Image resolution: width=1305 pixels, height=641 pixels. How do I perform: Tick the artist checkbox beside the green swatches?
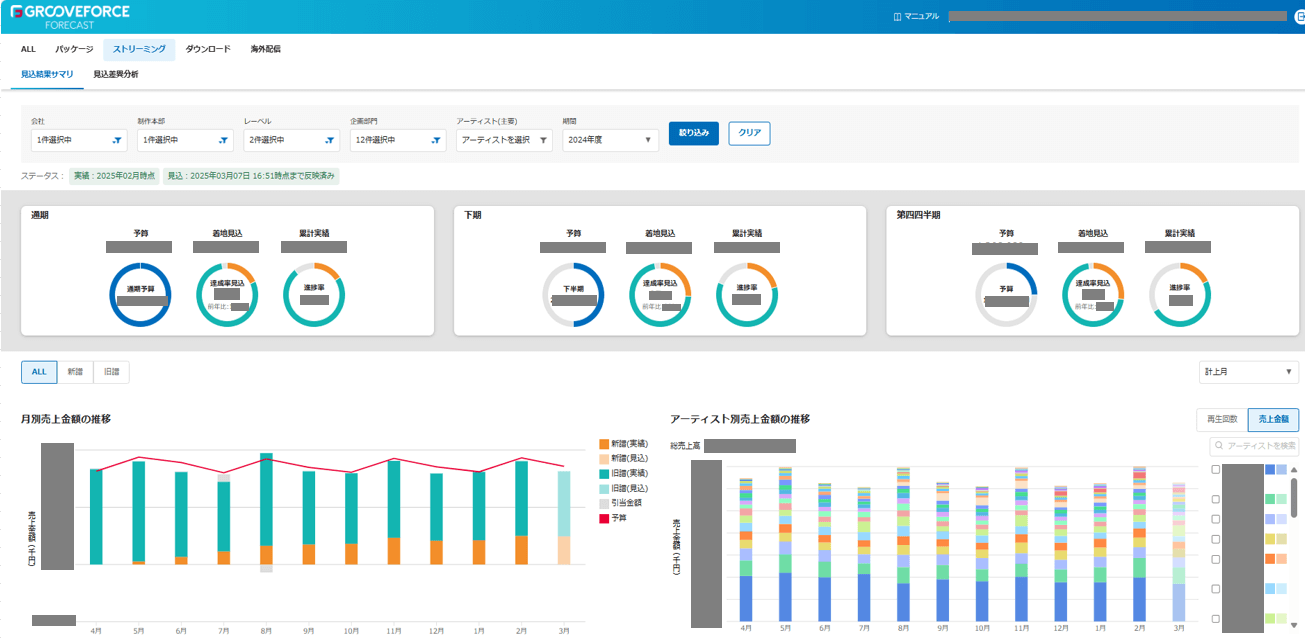[1215, 499]
